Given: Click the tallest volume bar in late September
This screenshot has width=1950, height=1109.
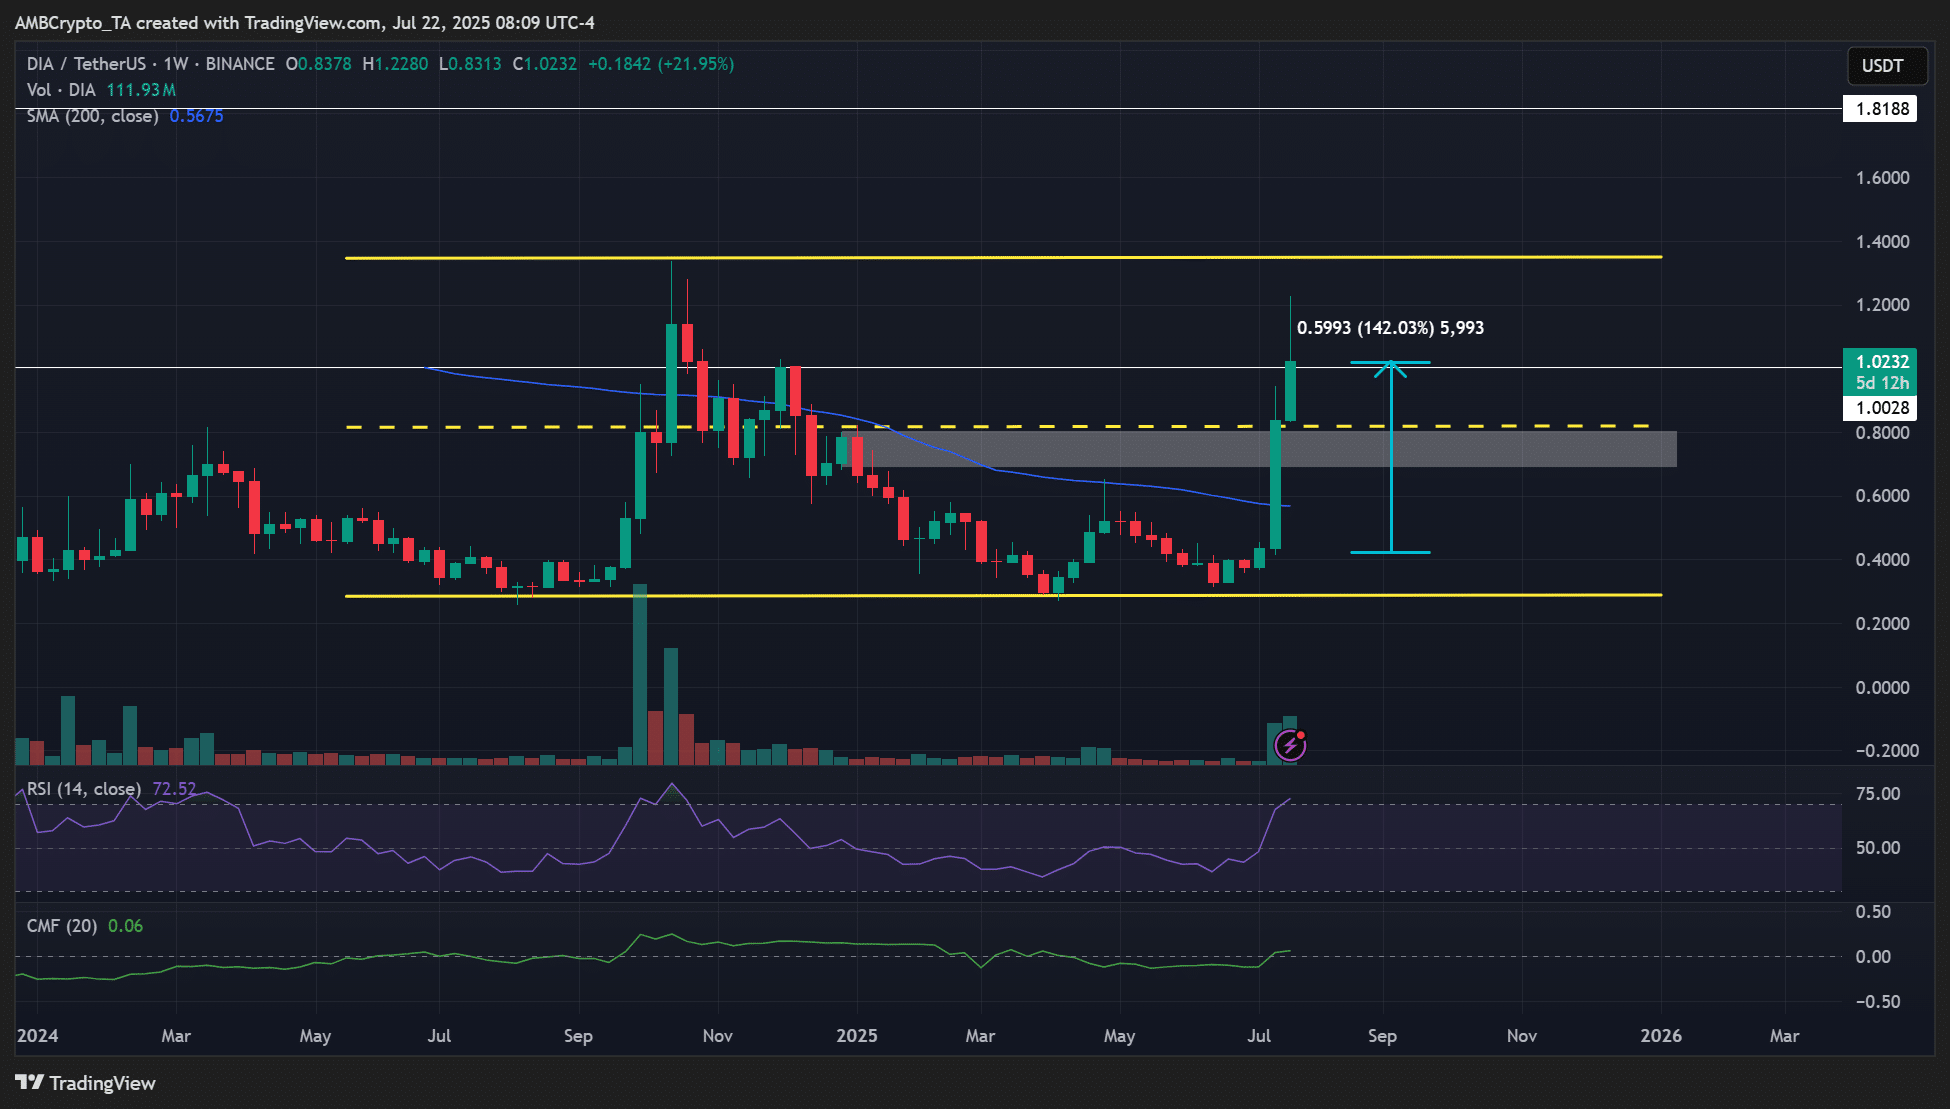Looking at the screenshot, I should pyautogui.click(x=640, y=675).
